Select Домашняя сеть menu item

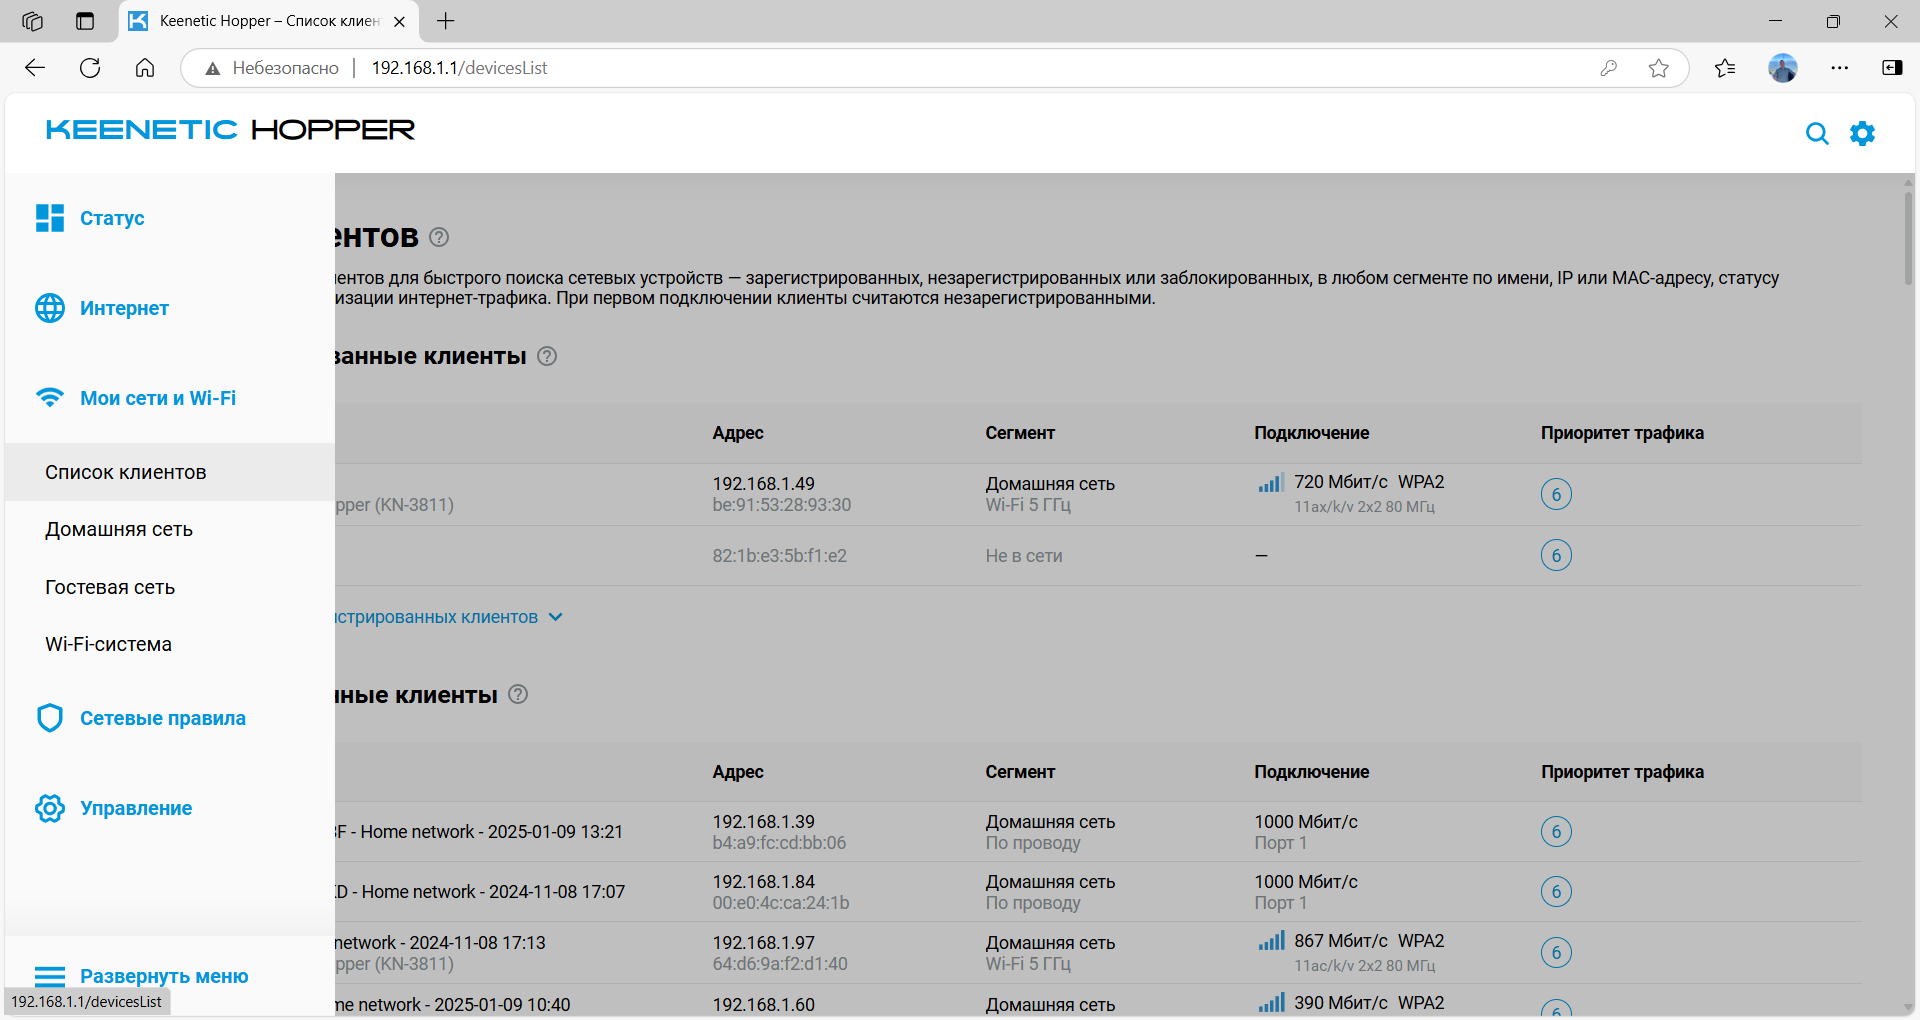pyautogui.click(x=119, y=529)
